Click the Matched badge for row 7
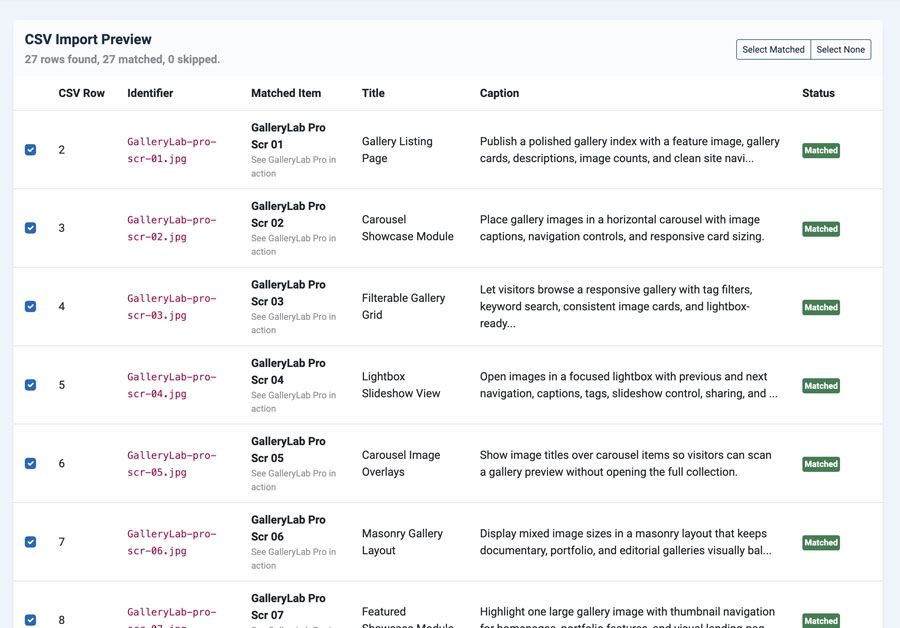Viewport: 900px width, 628px height. [821, 542]
